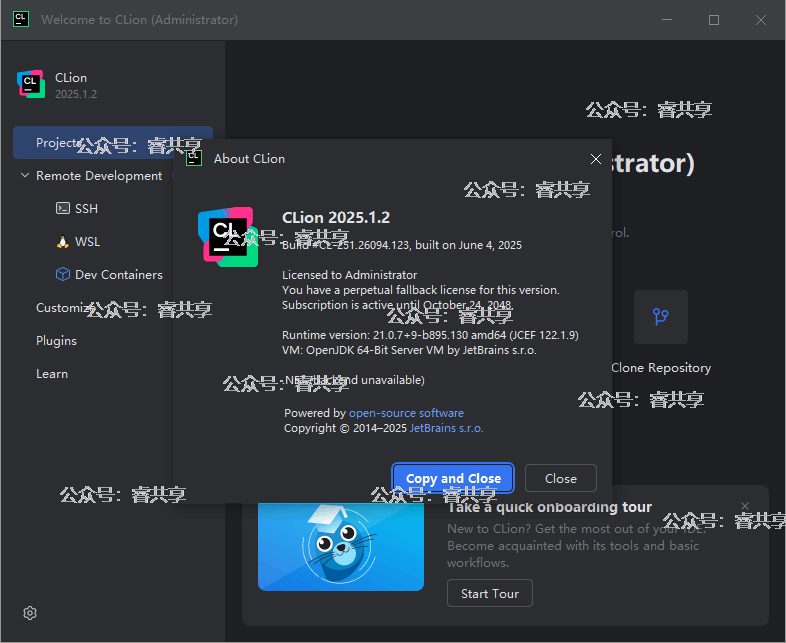Viewport: 786px width, 643px height.
Task: Click the 'Subscription is active until' line
Action: click(x=398, y=305)
